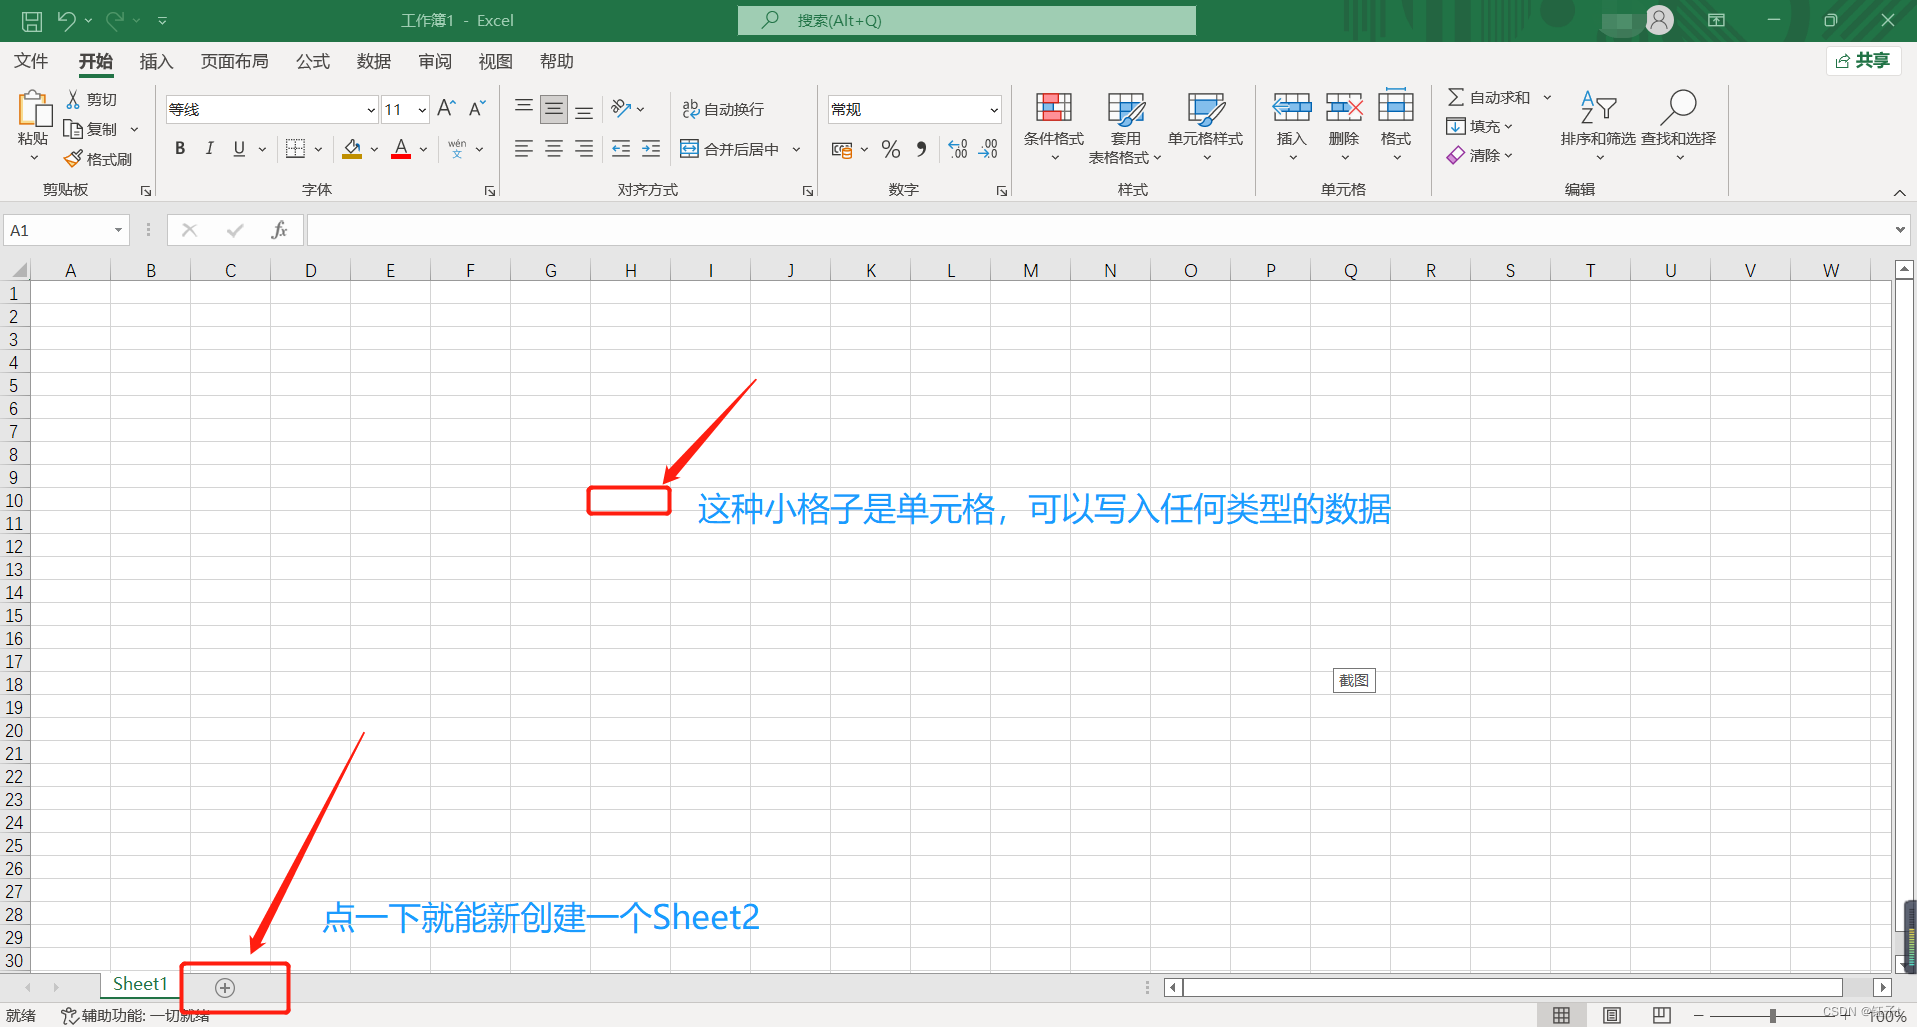Click the Save icon in title bar
This screenshot has width=1917, height=1027.
tap(32, 20)
